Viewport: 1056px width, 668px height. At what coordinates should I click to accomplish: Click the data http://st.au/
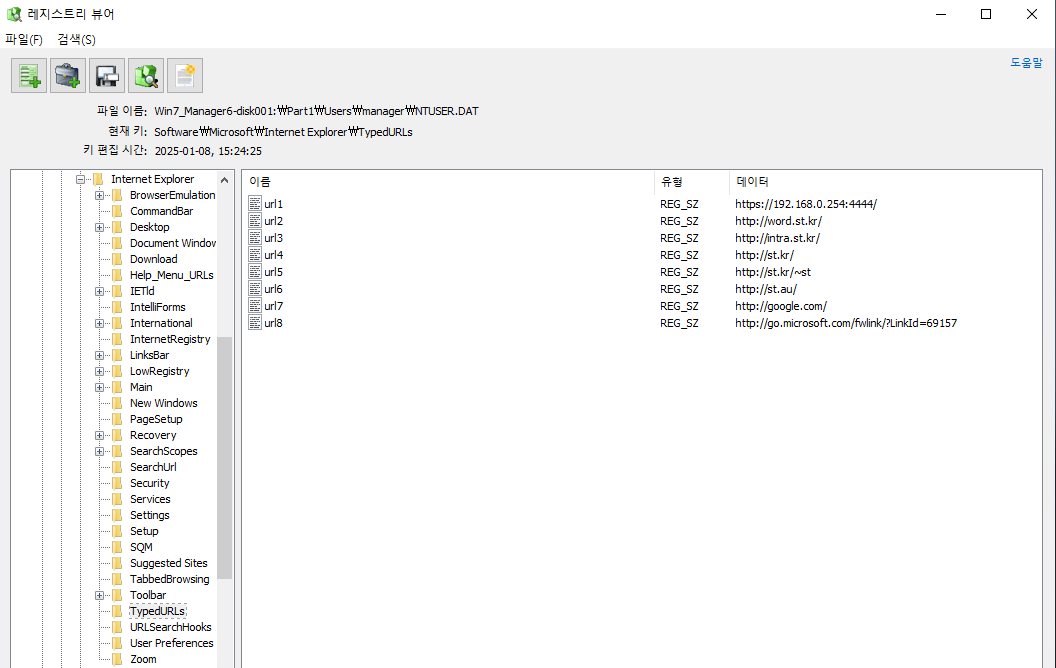[x=766, y=289]
